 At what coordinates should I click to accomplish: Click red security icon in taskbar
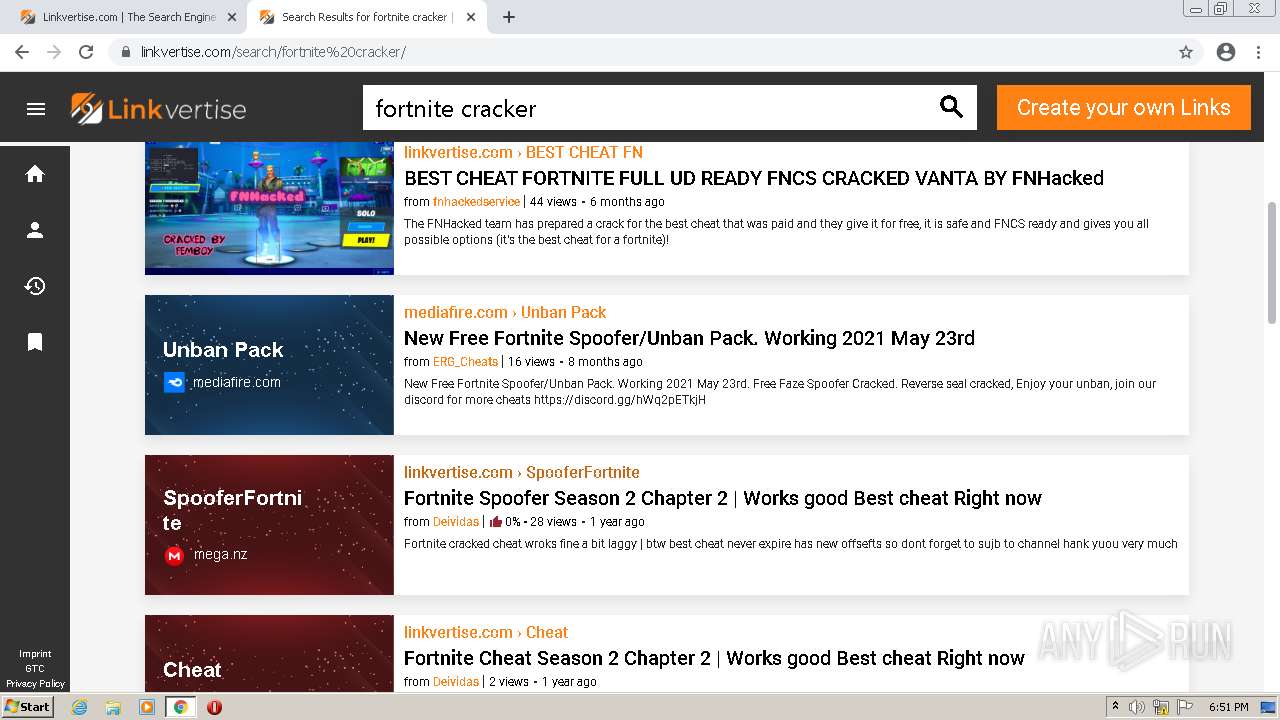point(214,707)
